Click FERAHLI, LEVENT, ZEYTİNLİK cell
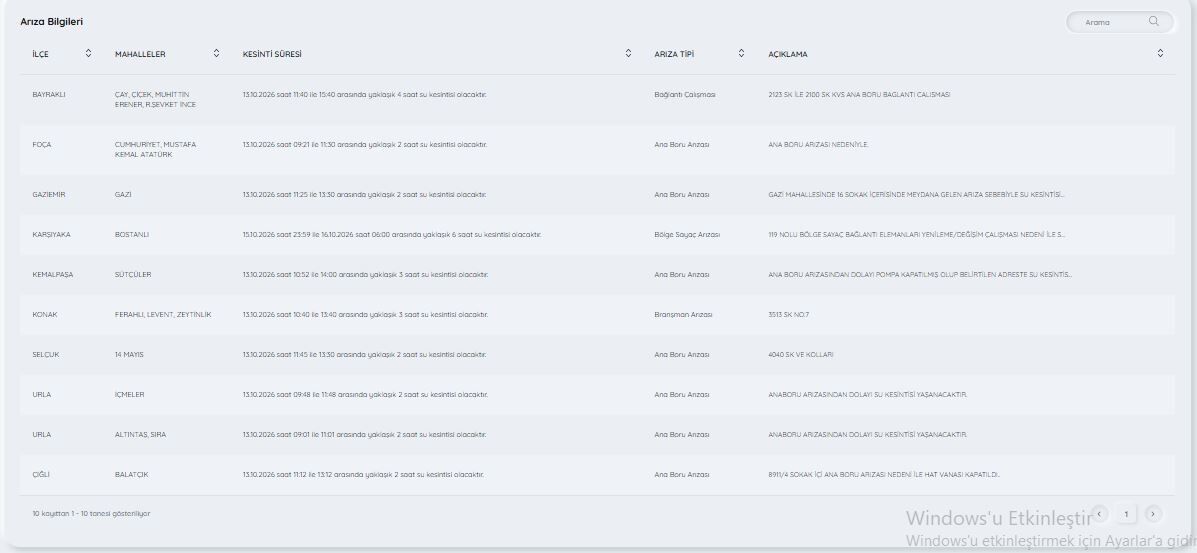The image size is (1197, 553). point(163,315)
